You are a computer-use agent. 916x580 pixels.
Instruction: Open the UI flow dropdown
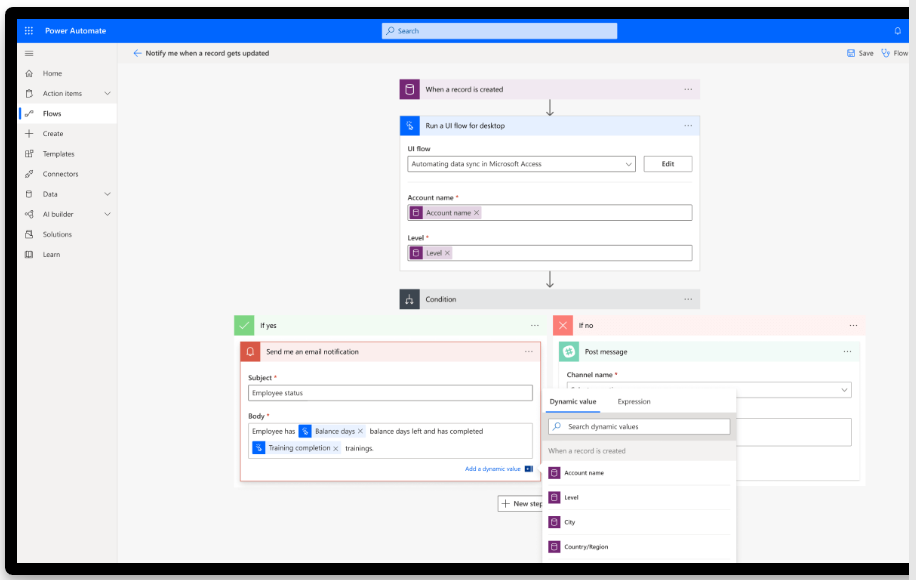[x=521, y=164]
